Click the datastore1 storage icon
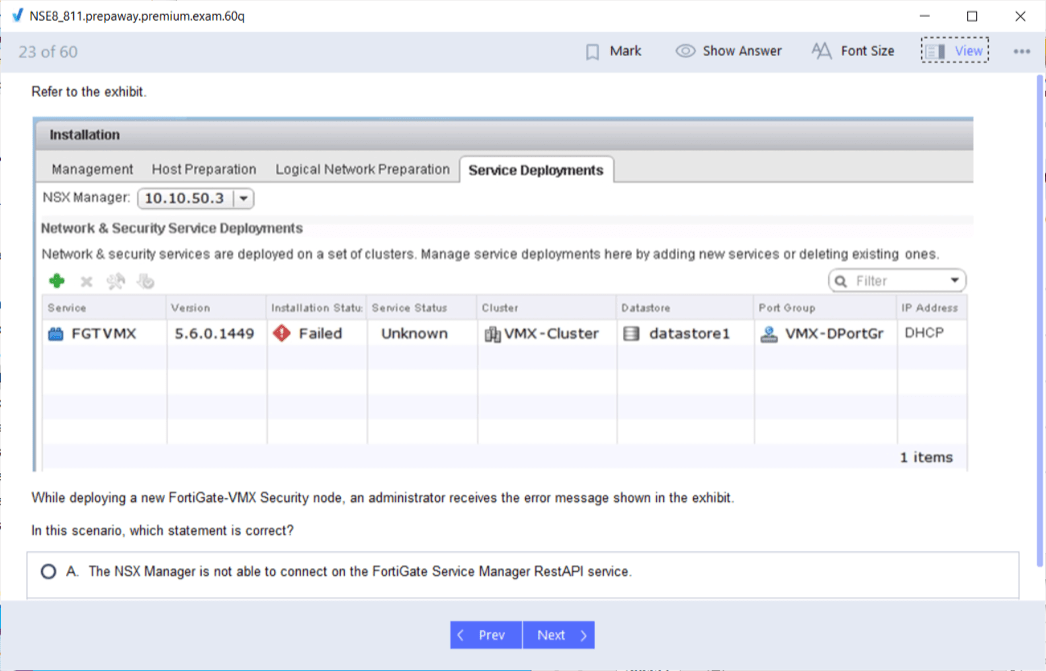1046x671 pixels. tap(630, 333)
